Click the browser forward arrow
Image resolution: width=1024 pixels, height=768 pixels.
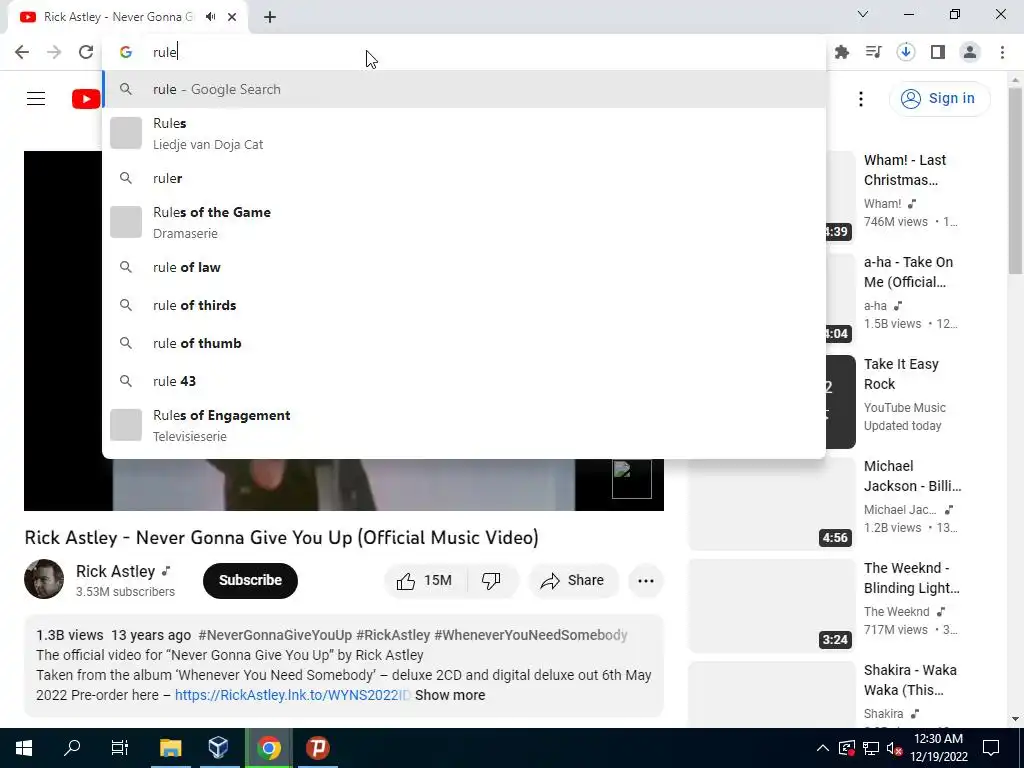54,52
